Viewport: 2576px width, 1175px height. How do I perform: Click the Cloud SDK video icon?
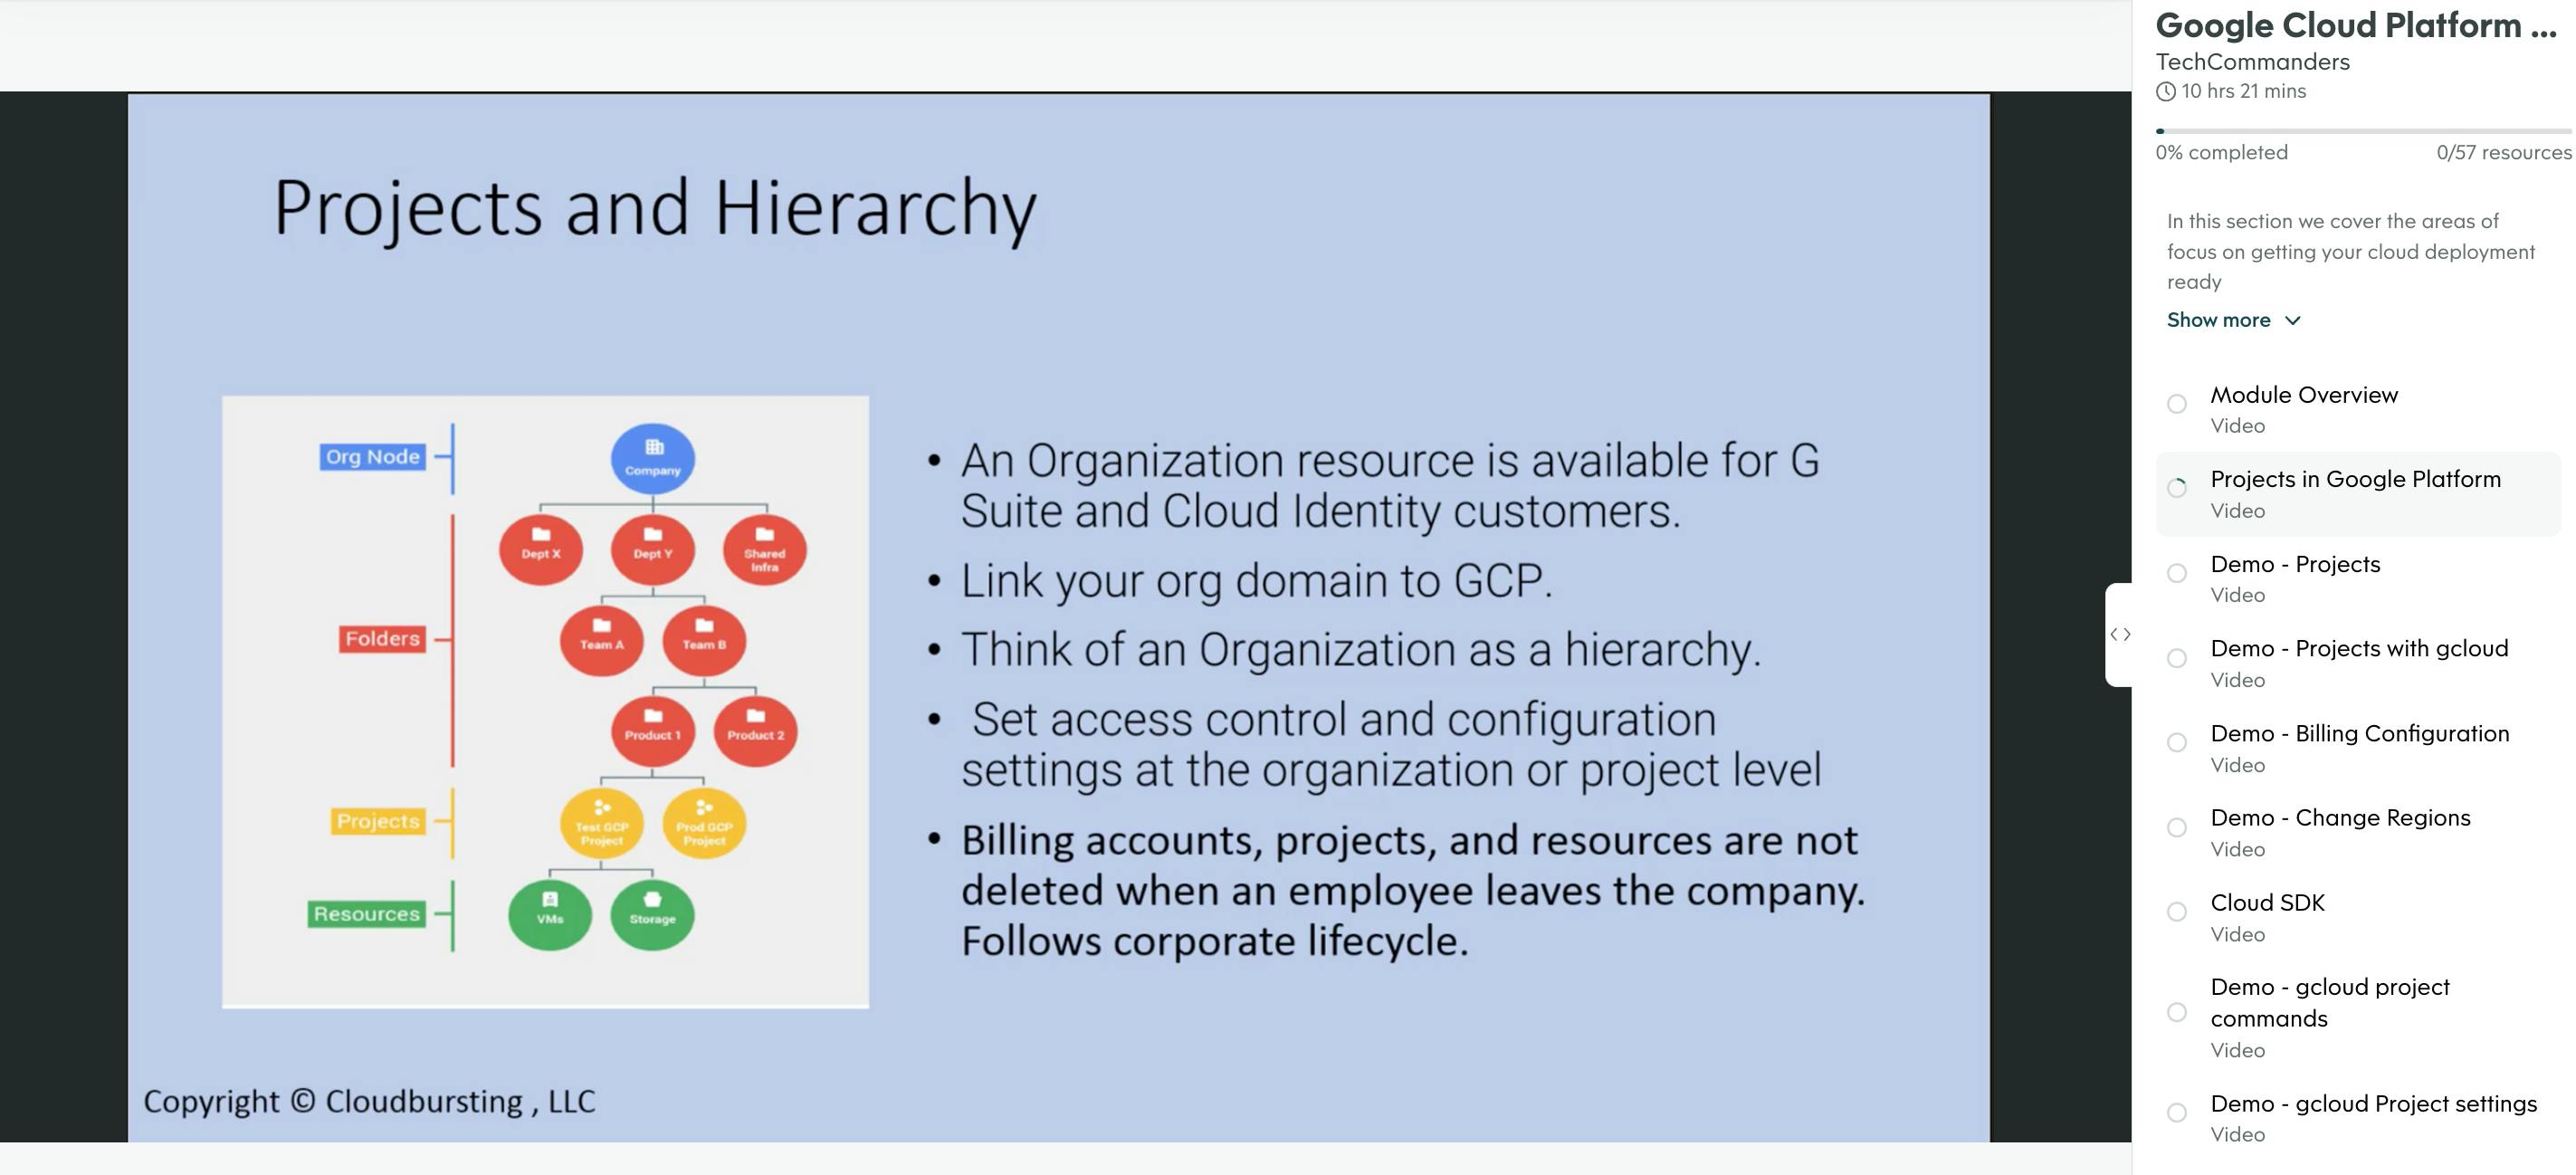(2177, 913)
